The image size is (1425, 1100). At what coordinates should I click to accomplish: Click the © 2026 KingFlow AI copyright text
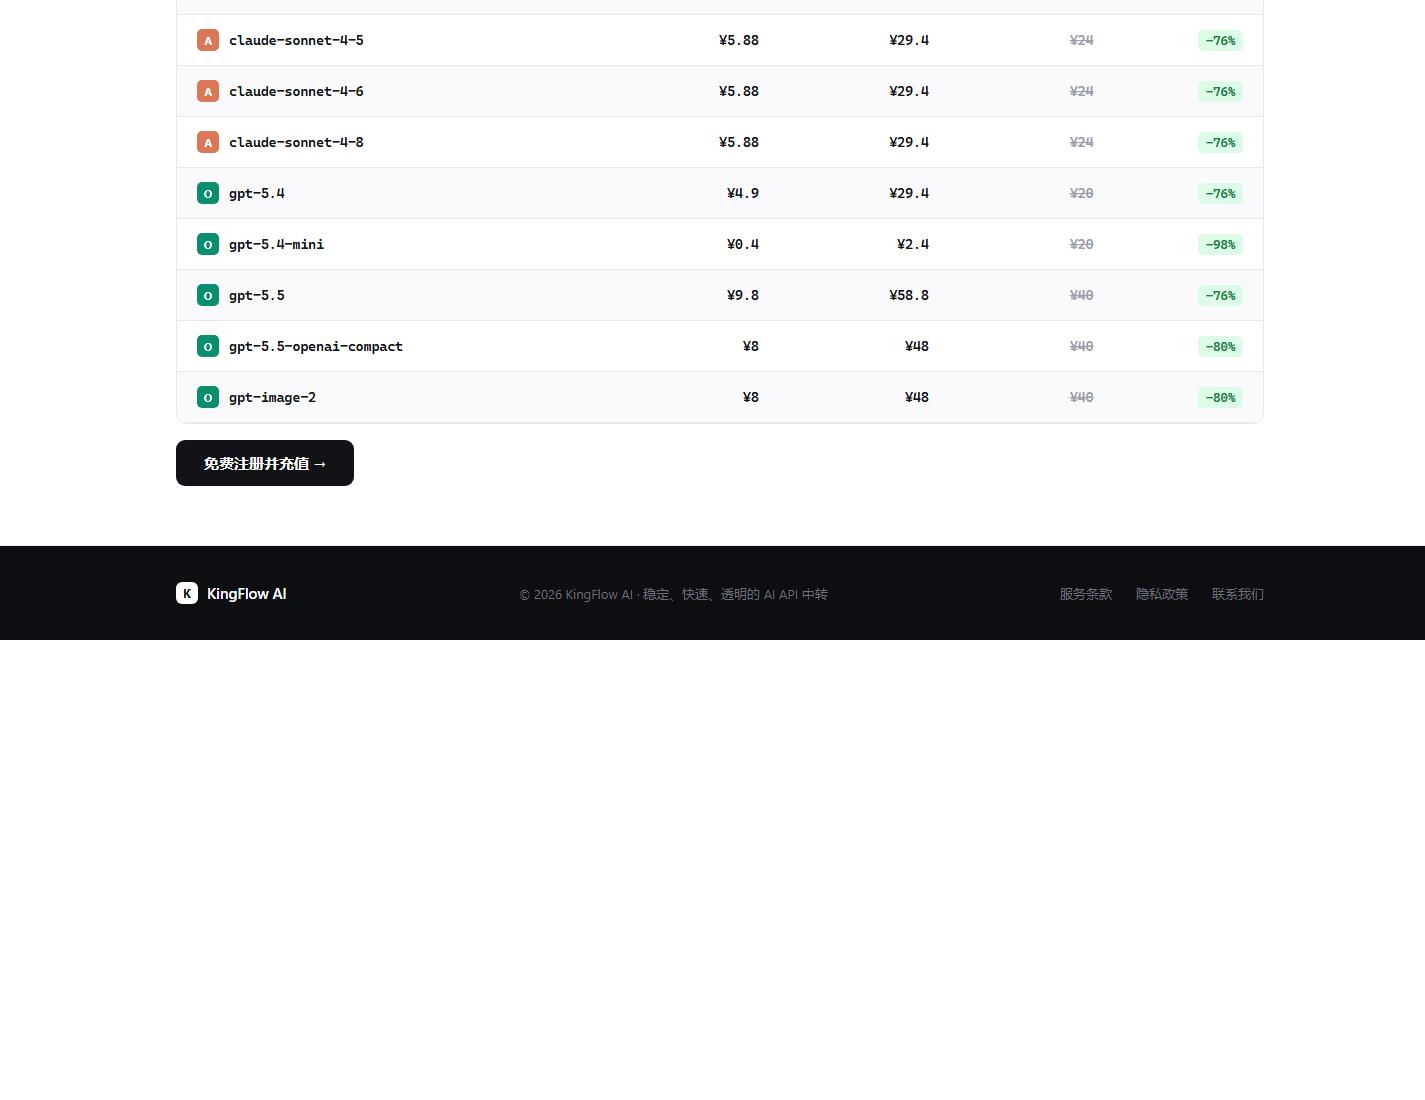click(674, 594)
